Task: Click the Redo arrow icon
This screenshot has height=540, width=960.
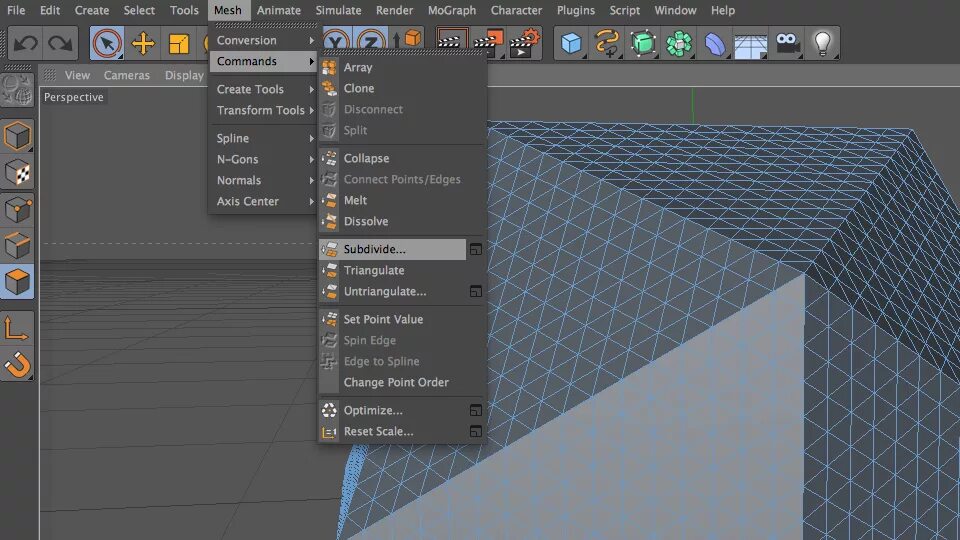Action: click(60, 43)
